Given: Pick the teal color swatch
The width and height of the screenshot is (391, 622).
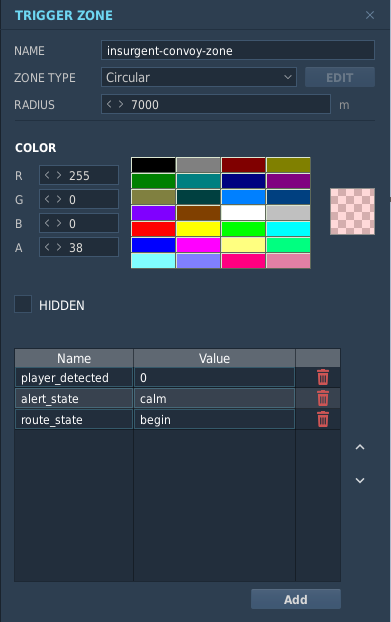Looking at the screenshot, I should click(198, 181).
